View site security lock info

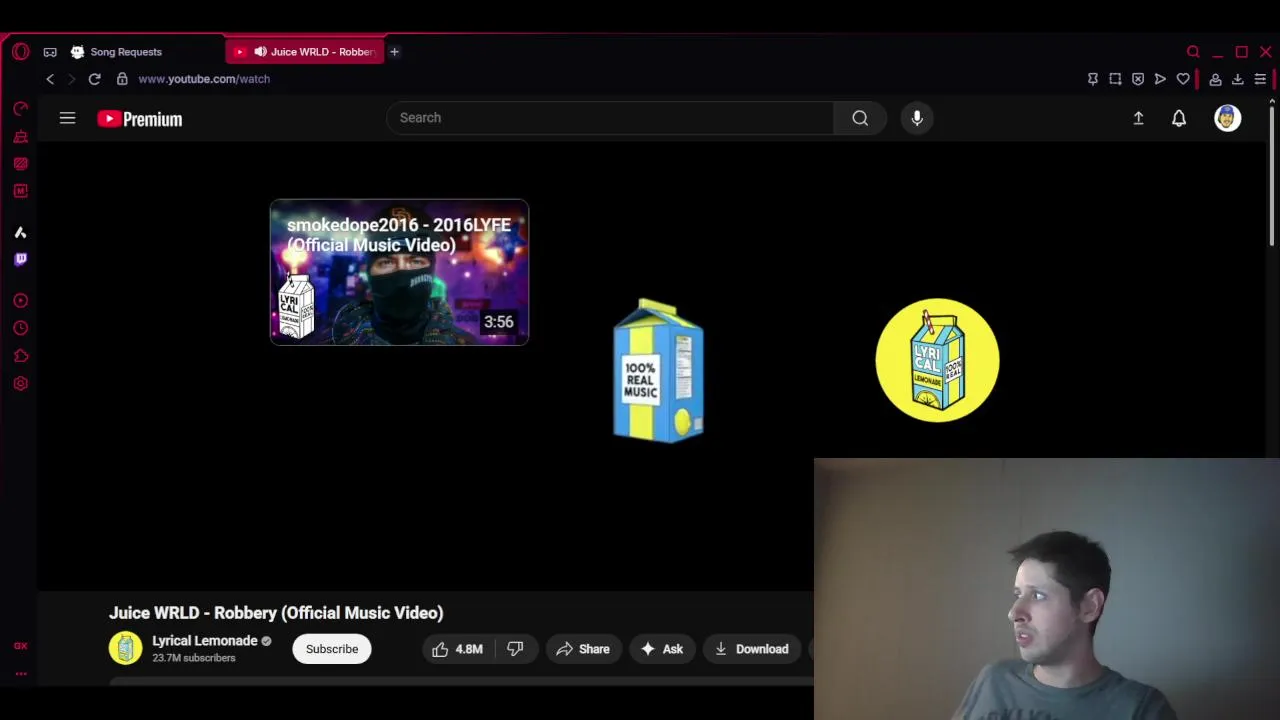(122, 79)
